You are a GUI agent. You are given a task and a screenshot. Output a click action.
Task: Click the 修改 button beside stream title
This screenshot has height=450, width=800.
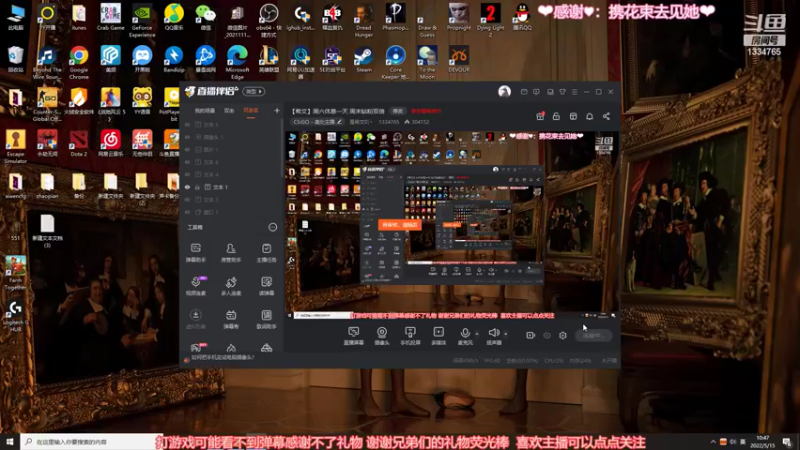tap(398, 111)
